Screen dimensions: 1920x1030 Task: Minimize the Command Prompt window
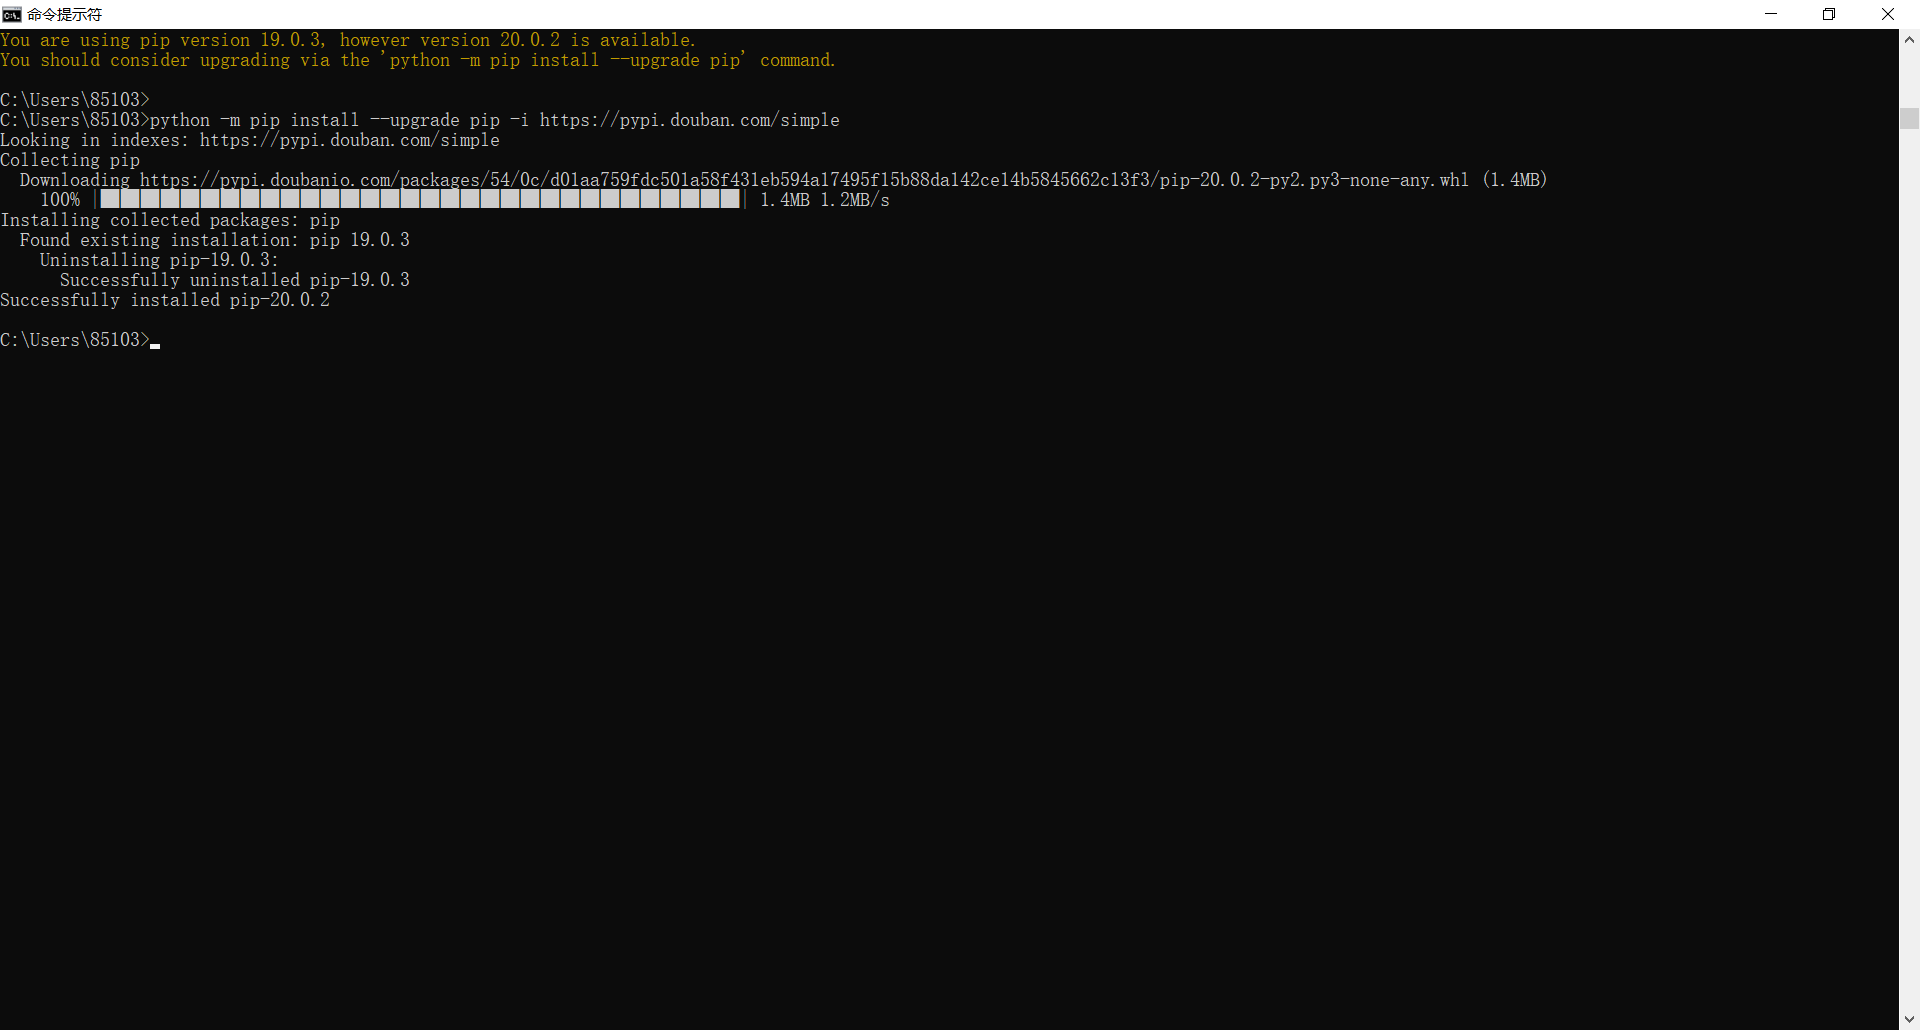(1771, 14)
